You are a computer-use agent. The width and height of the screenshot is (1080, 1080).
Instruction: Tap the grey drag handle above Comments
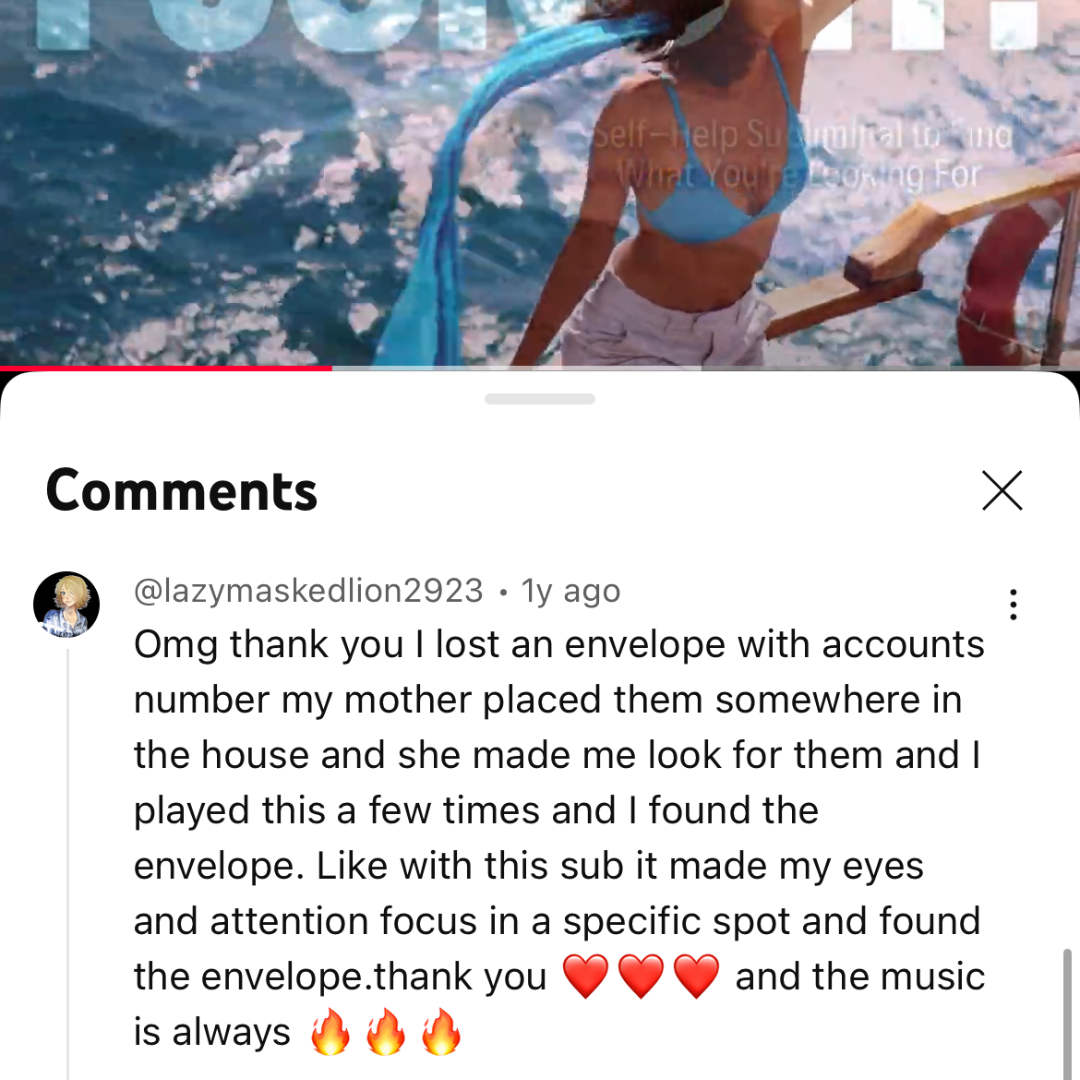pos(540,399)
